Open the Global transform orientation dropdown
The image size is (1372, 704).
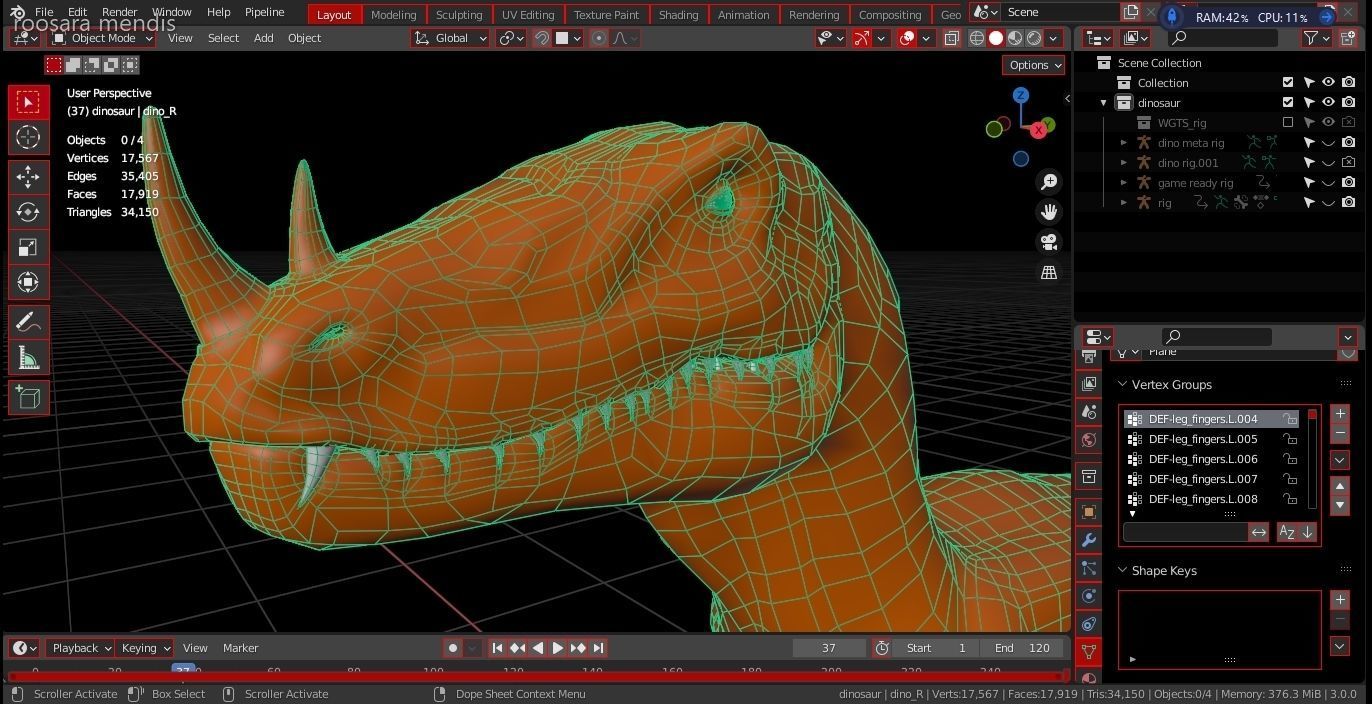pyautogui.click(x=451, y=38)
